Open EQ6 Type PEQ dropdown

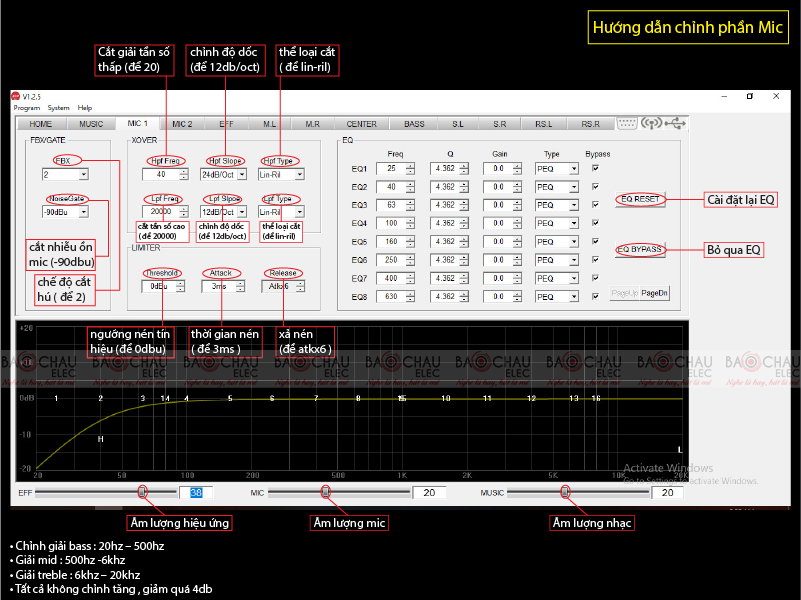pos(574,260)
